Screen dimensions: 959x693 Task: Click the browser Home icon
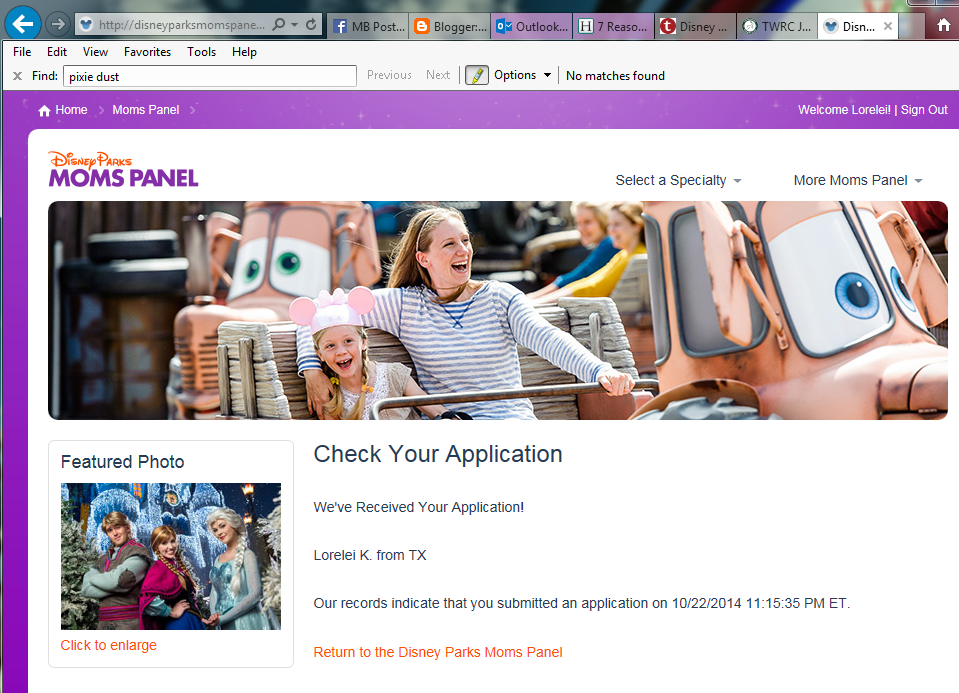click(x=944, y=26)
